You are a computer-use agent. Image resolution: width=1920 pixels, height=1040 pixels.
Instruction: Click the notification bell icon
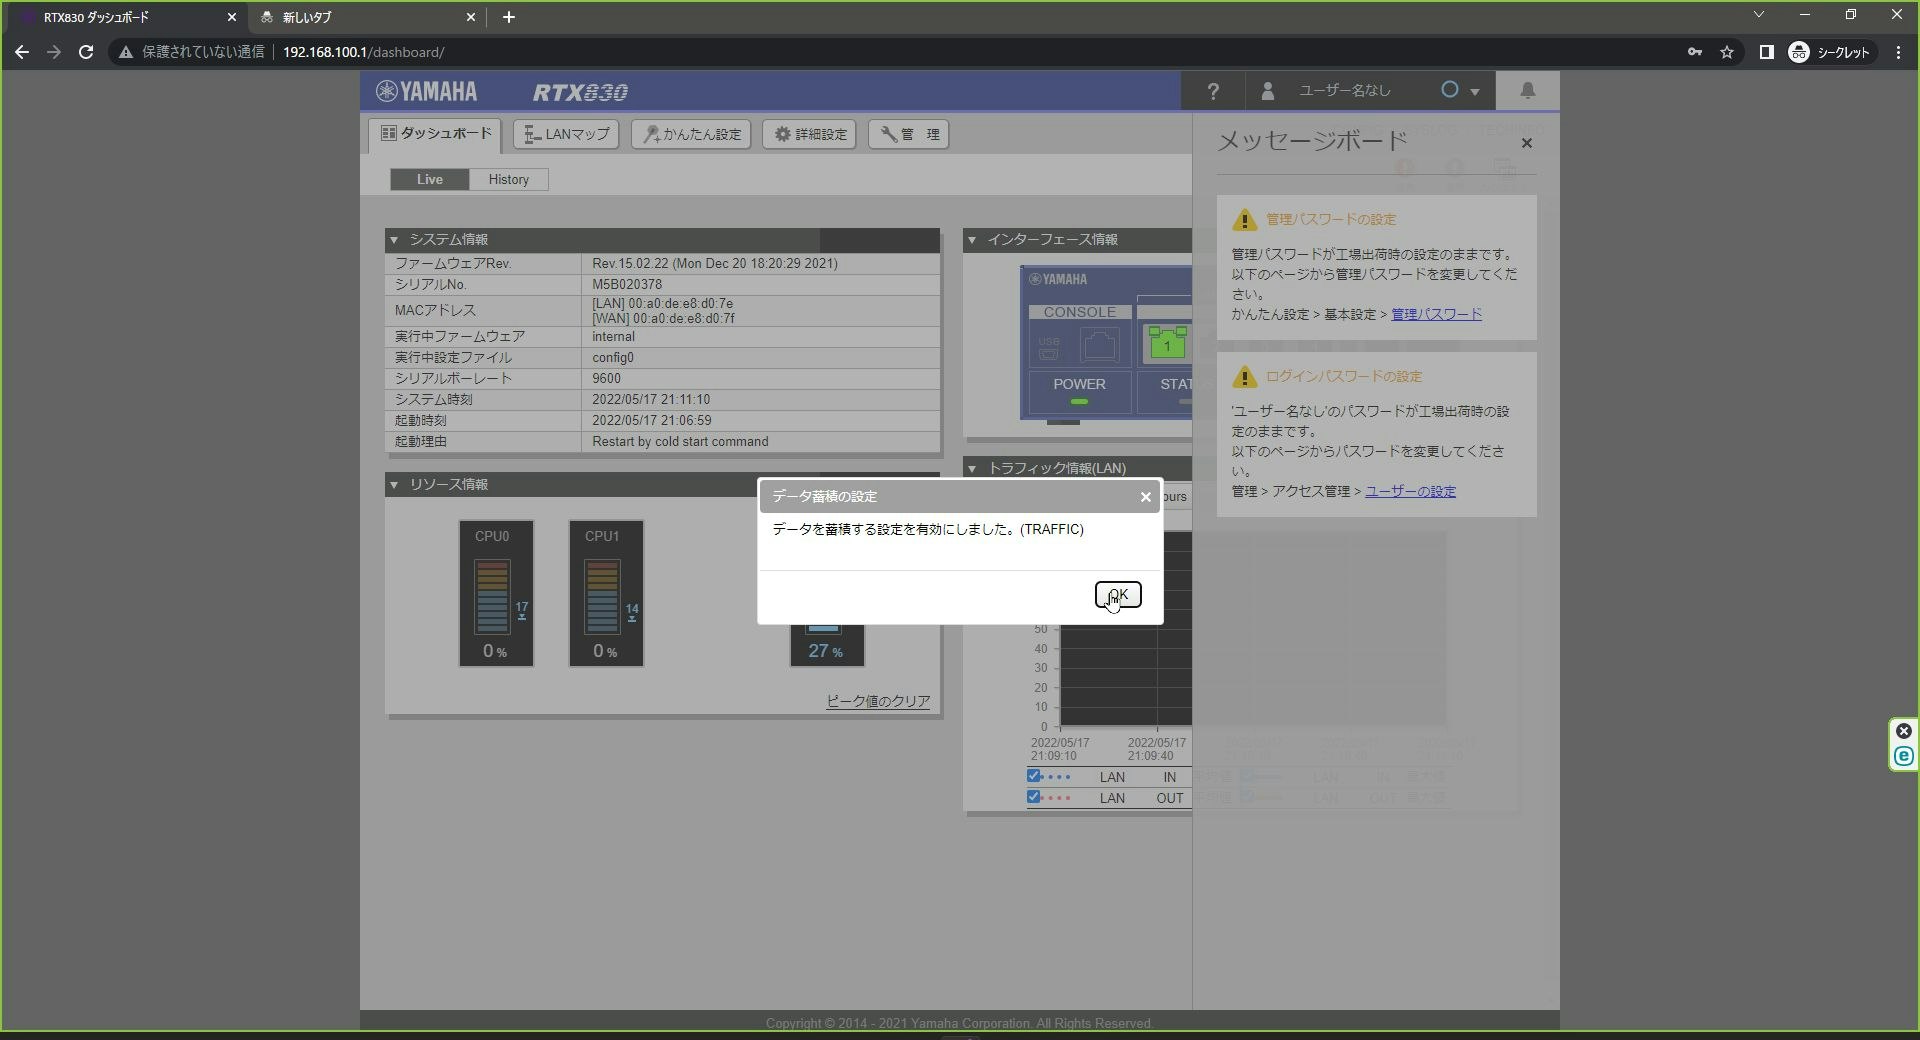click(x=1527, y=91)
